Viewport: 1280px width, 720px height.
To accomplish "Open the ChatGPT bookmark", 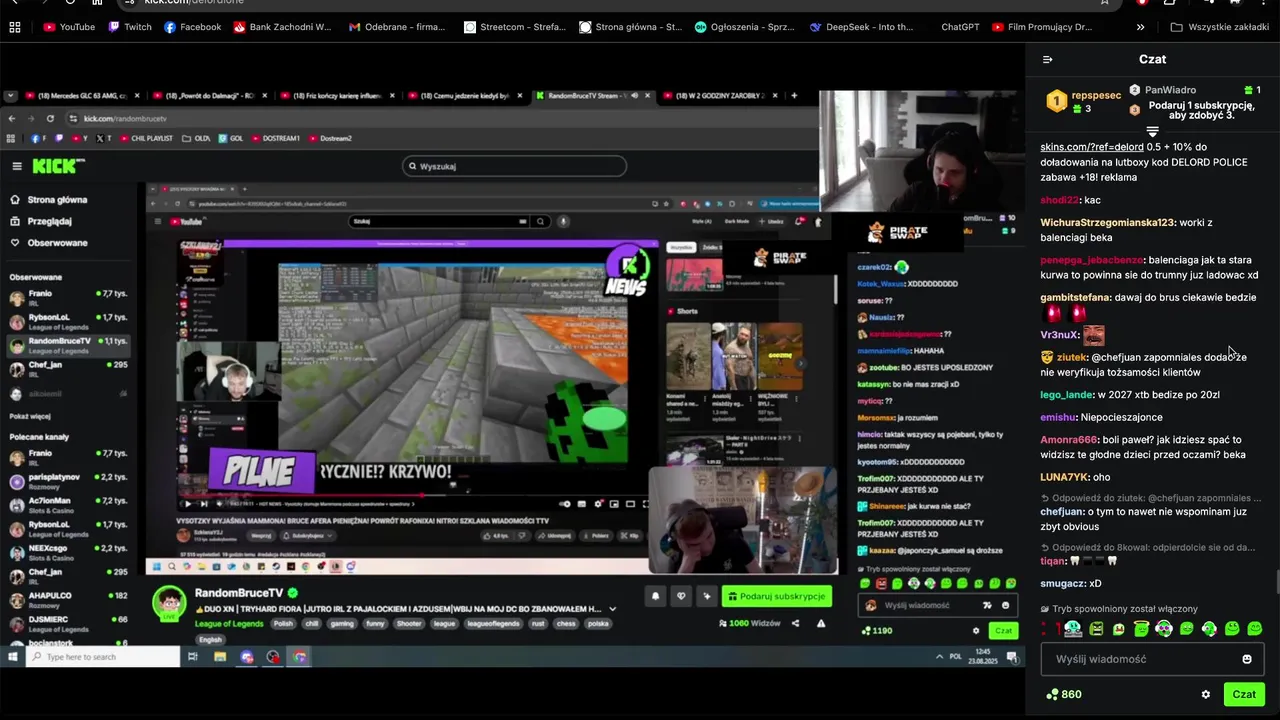I will click(x=961, y=27).
